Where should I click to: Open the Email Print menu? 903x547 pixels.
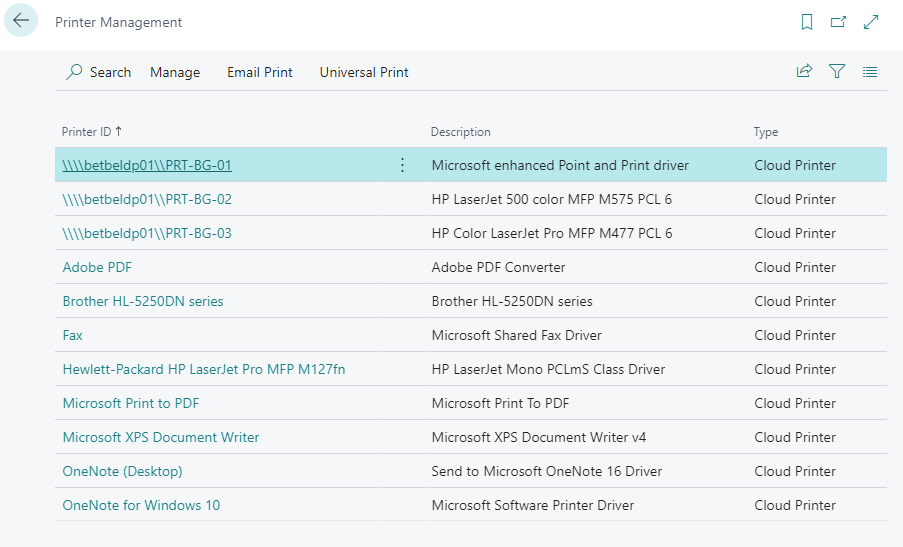coord(260,73)
